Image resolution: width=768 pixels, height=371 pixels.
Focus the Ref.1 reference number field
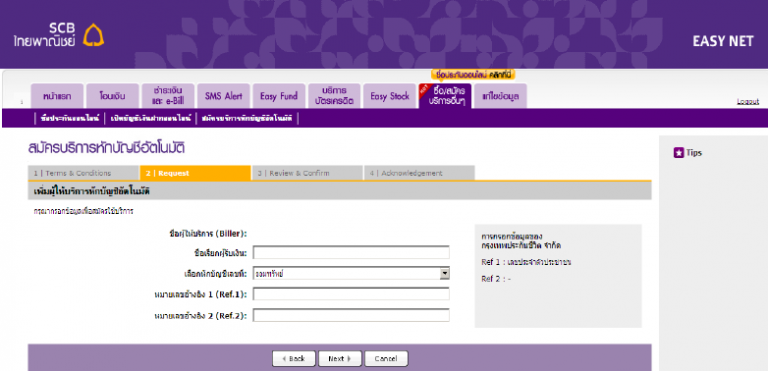[x=351, y=294]
